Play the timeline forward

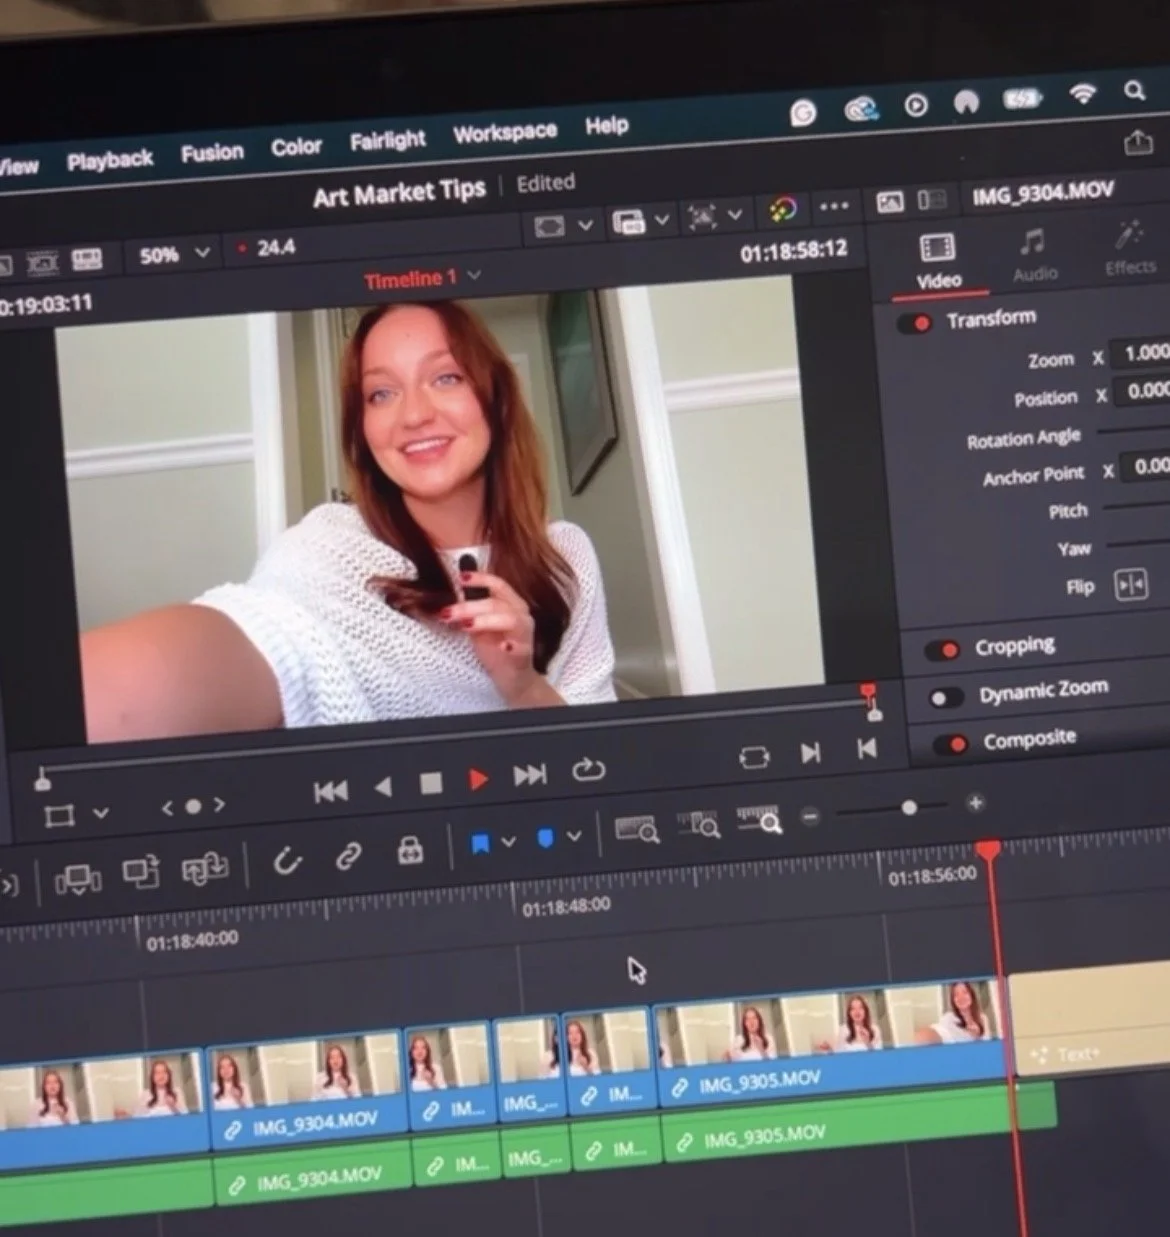pyautogui.click(x=479, y=779)
